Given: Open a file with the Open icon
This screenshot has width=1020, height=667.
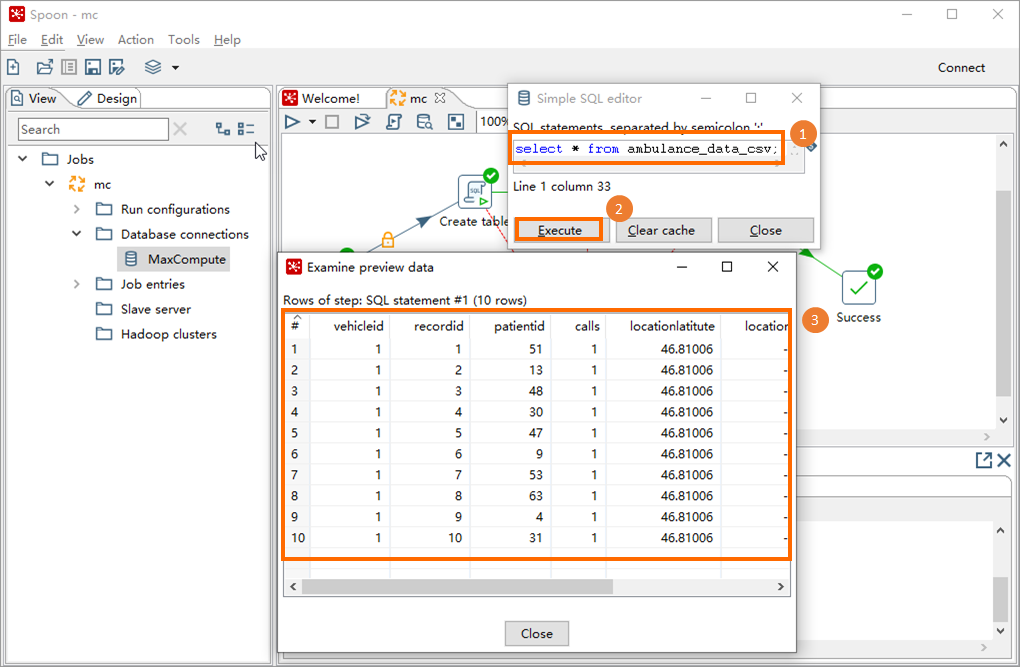Looking at the screenshot, I should (x=43, y=68).
